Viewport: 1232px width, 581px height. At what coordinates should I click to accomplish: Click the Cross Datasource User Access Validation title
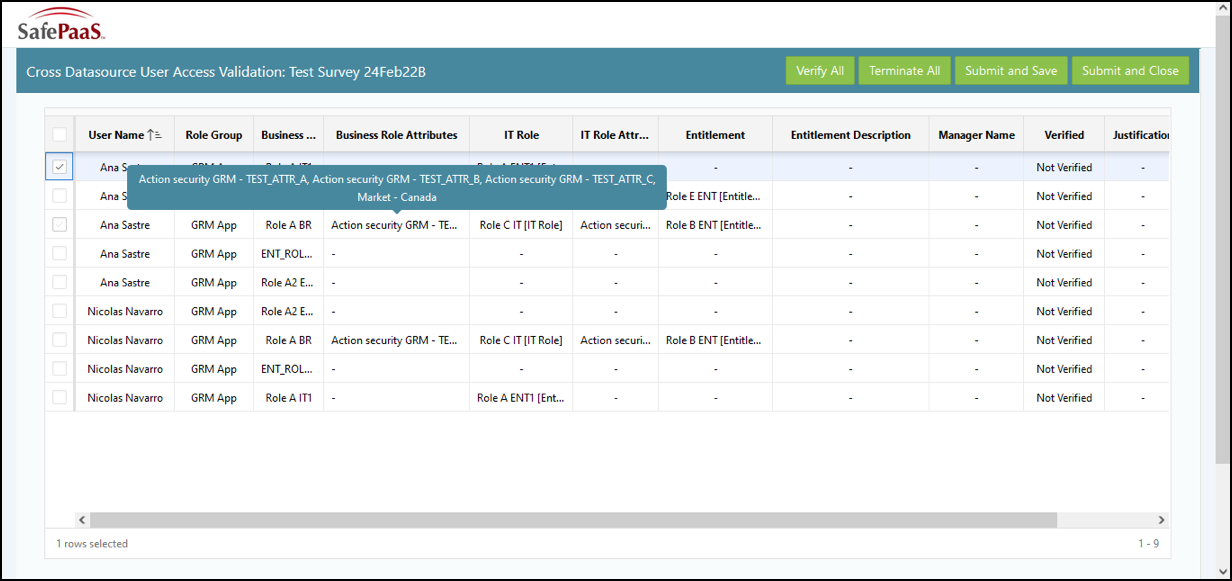click(x=226, y=72)
